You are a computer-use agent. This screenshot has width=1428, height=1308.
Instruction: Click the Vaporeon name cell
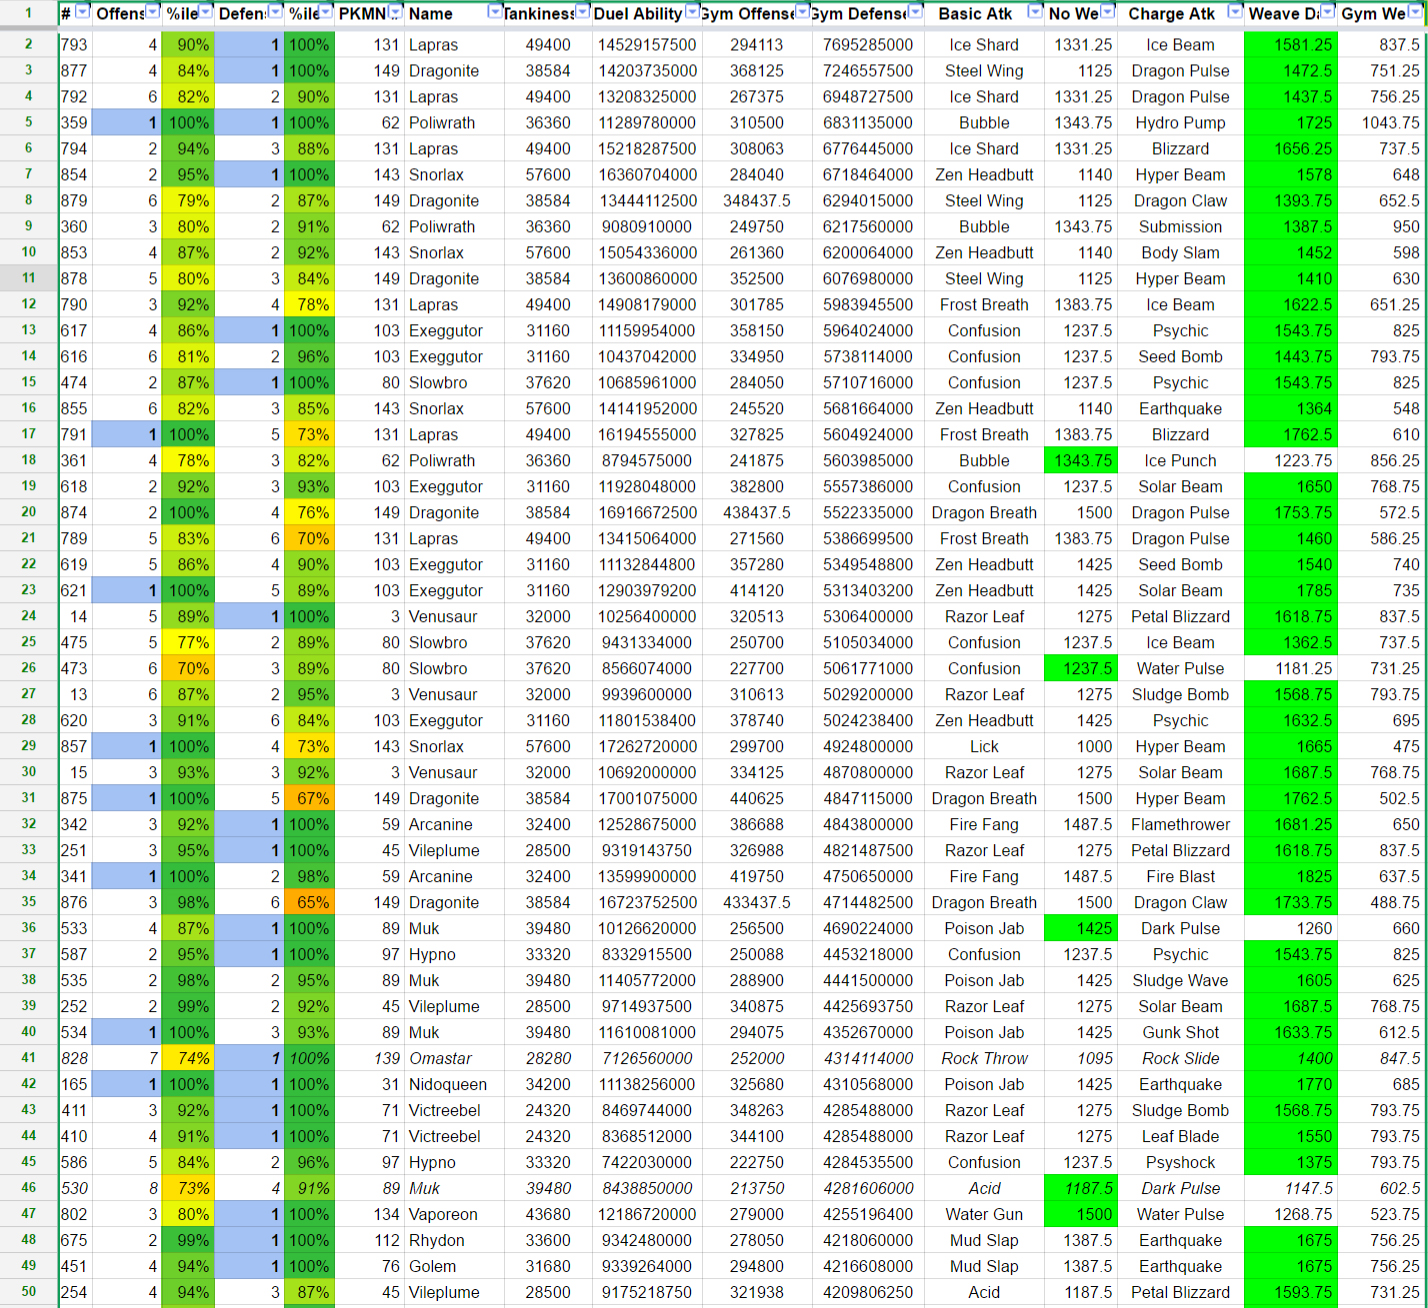(x=454, y=1215)
